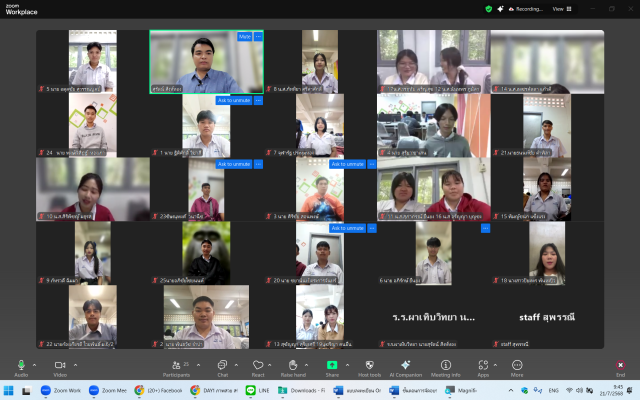Image resolution: width=640 pixels, height=400 pixels.
Task: Expand the arrow next to Participants
Action: coord(197,365)
